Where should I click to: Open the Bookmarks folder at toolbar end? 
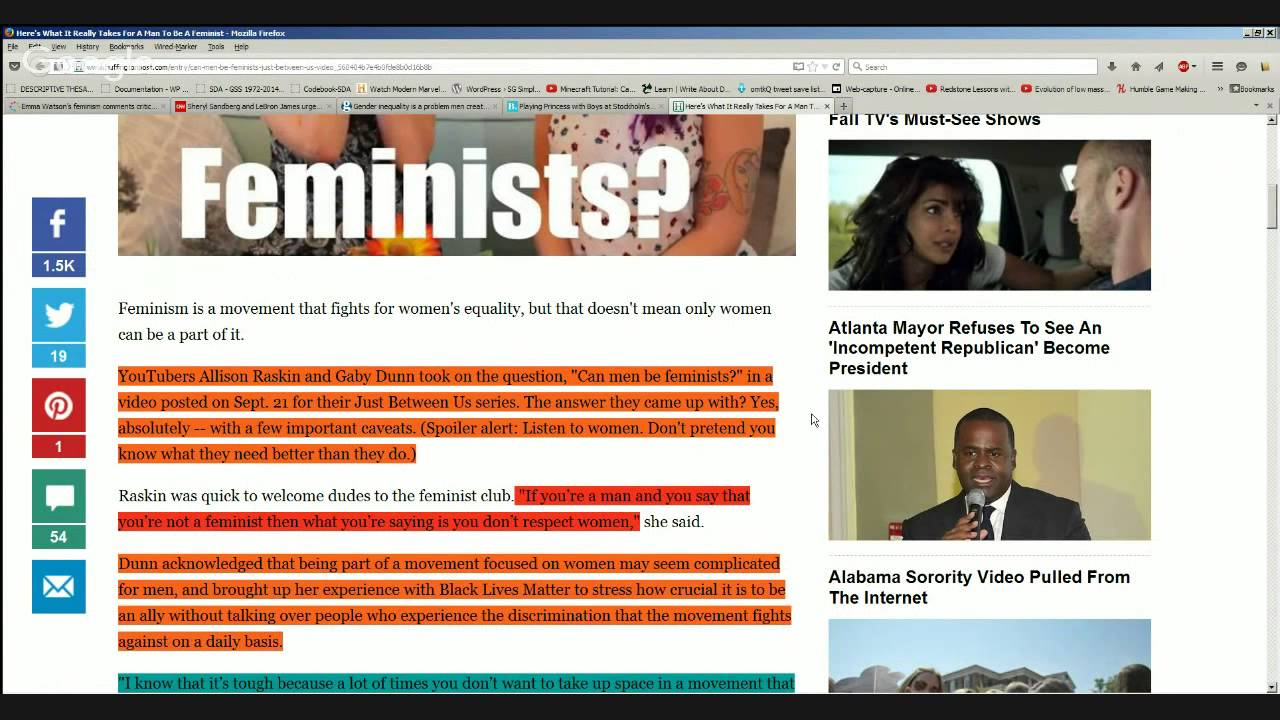point(1252,89)
